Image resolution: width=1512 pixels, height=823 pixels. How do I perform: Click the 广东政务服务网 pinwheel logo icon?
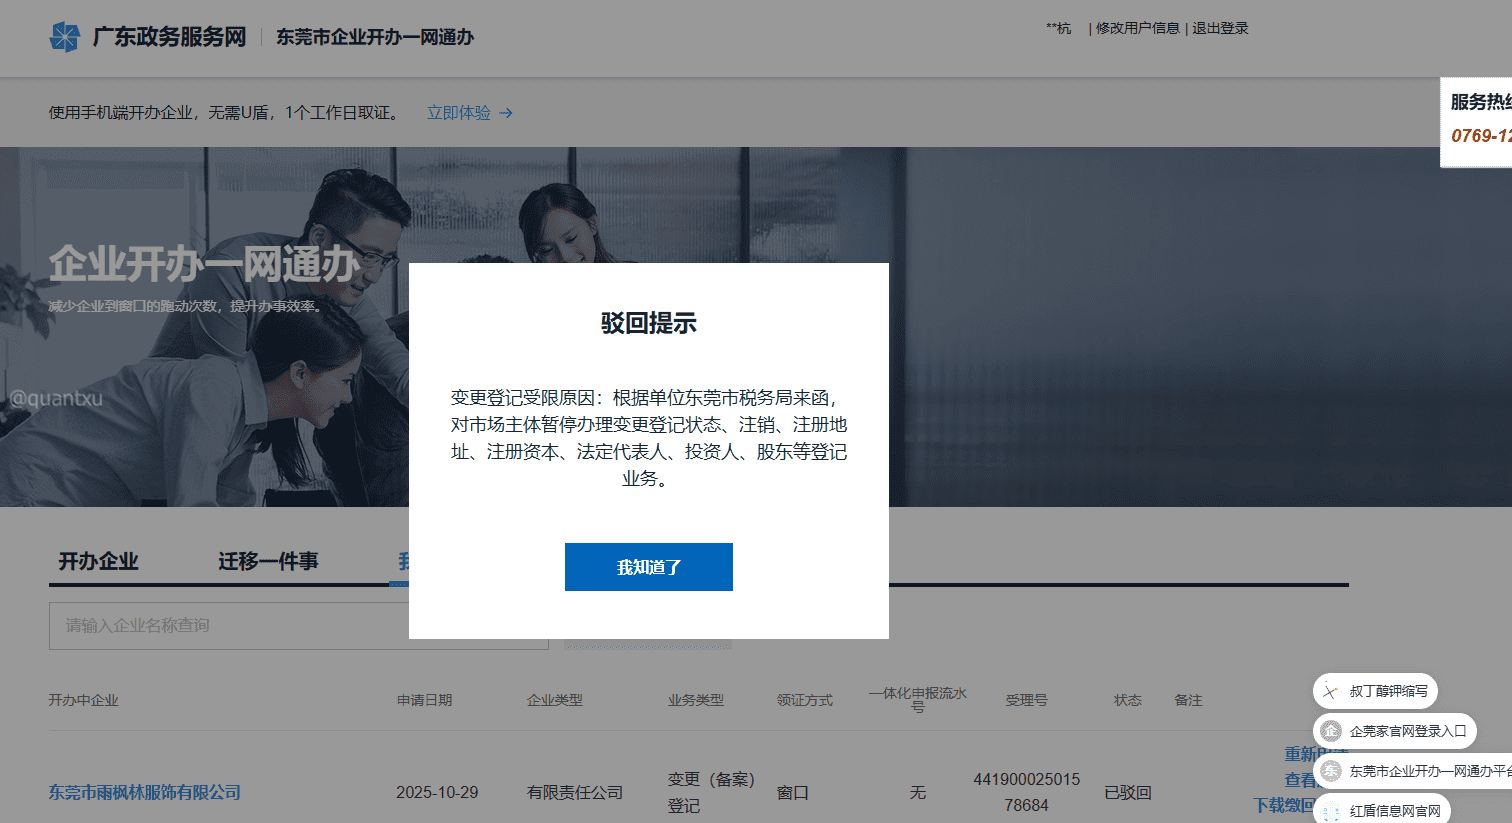click(65, 37)
